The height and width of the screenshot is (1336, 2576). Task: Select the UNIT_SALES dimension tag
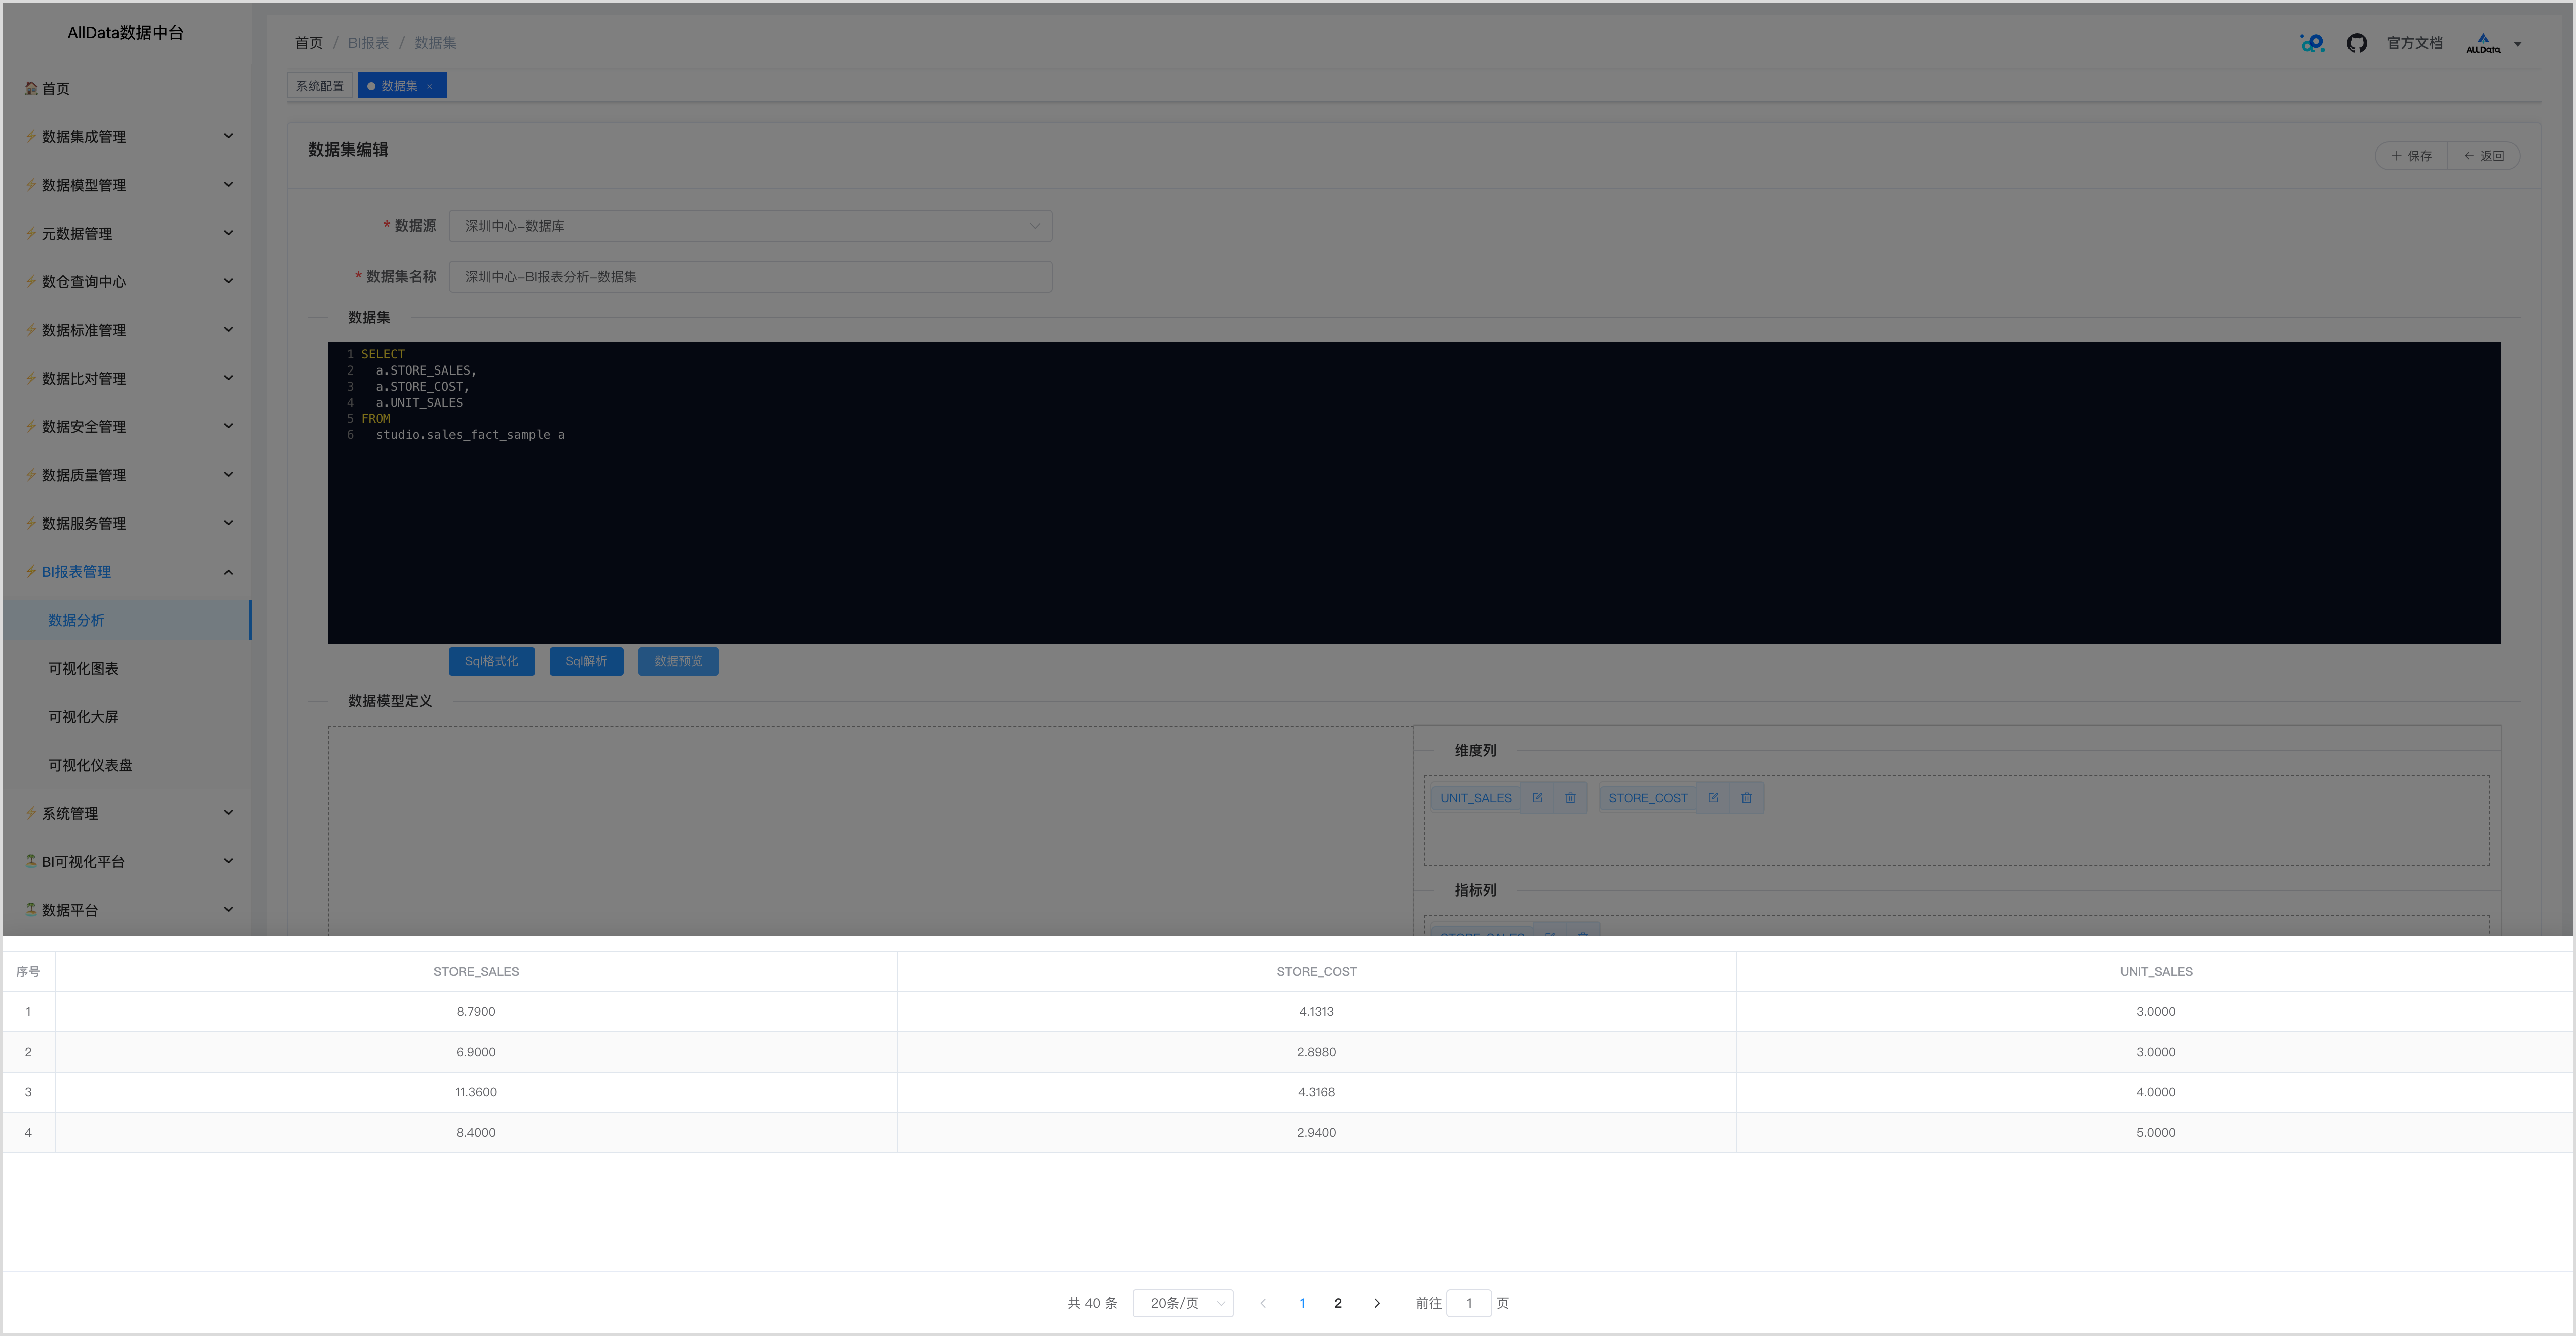click(x=1476, y=798)
